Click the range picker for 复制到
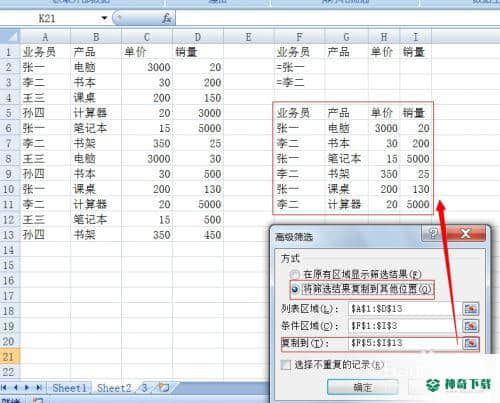Screen dimensions: 500x403 (471, 343)
